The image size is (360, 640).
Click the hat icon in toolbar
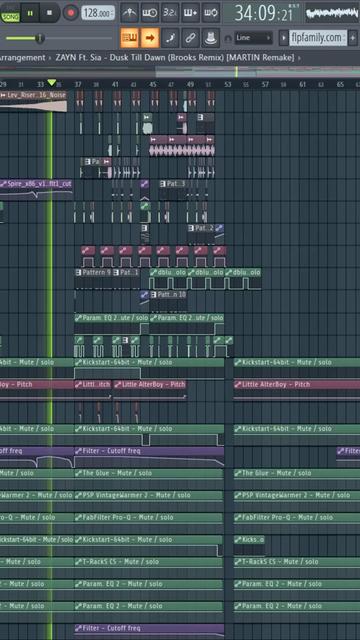[x=211, y=38]
